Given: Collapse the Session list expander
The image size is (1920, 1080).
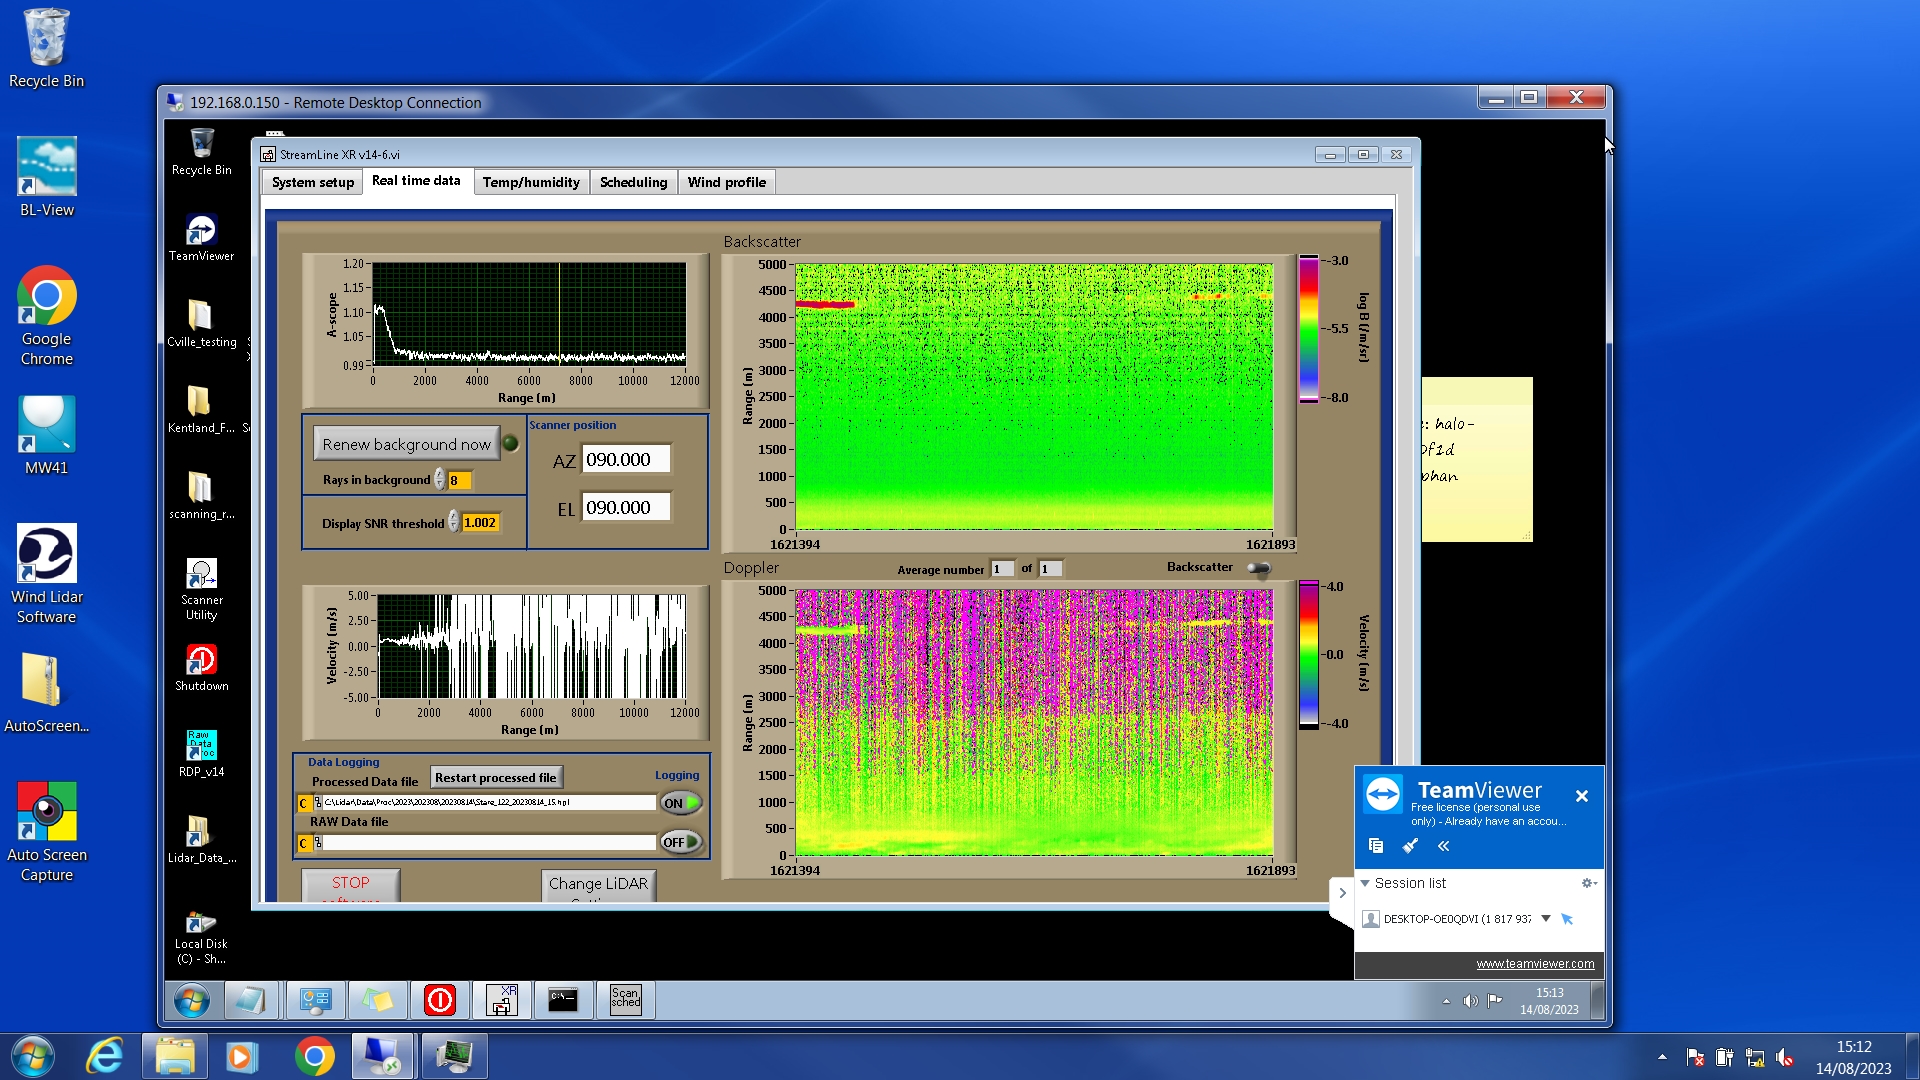Looking at the screenshot, I should [x=1365, y=883].
